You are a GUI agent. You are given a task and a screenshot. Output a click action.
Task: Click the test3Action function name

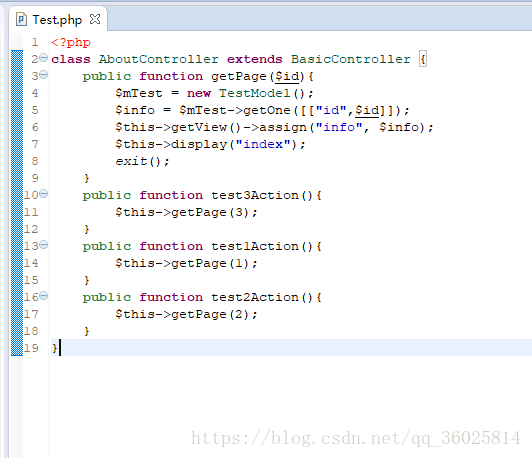point(255,195)
